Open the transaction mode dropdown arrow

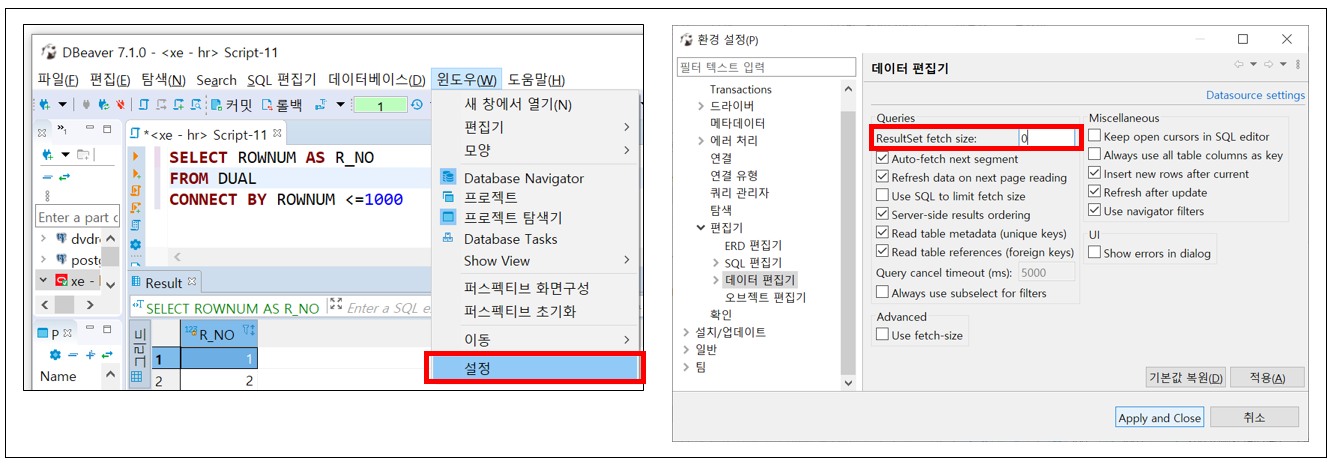tap(340, 104)
